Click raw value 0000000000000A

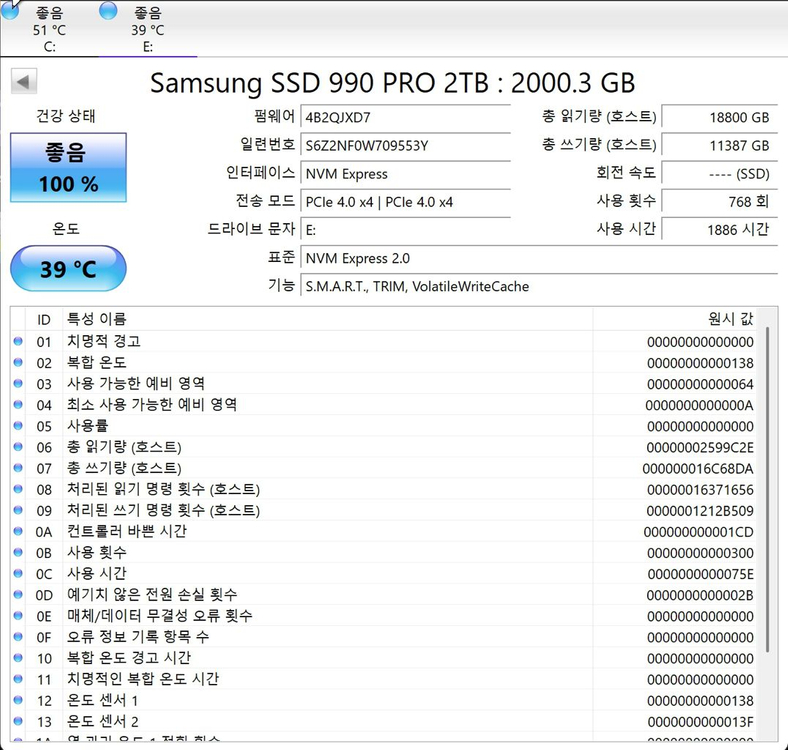[699, 405]
